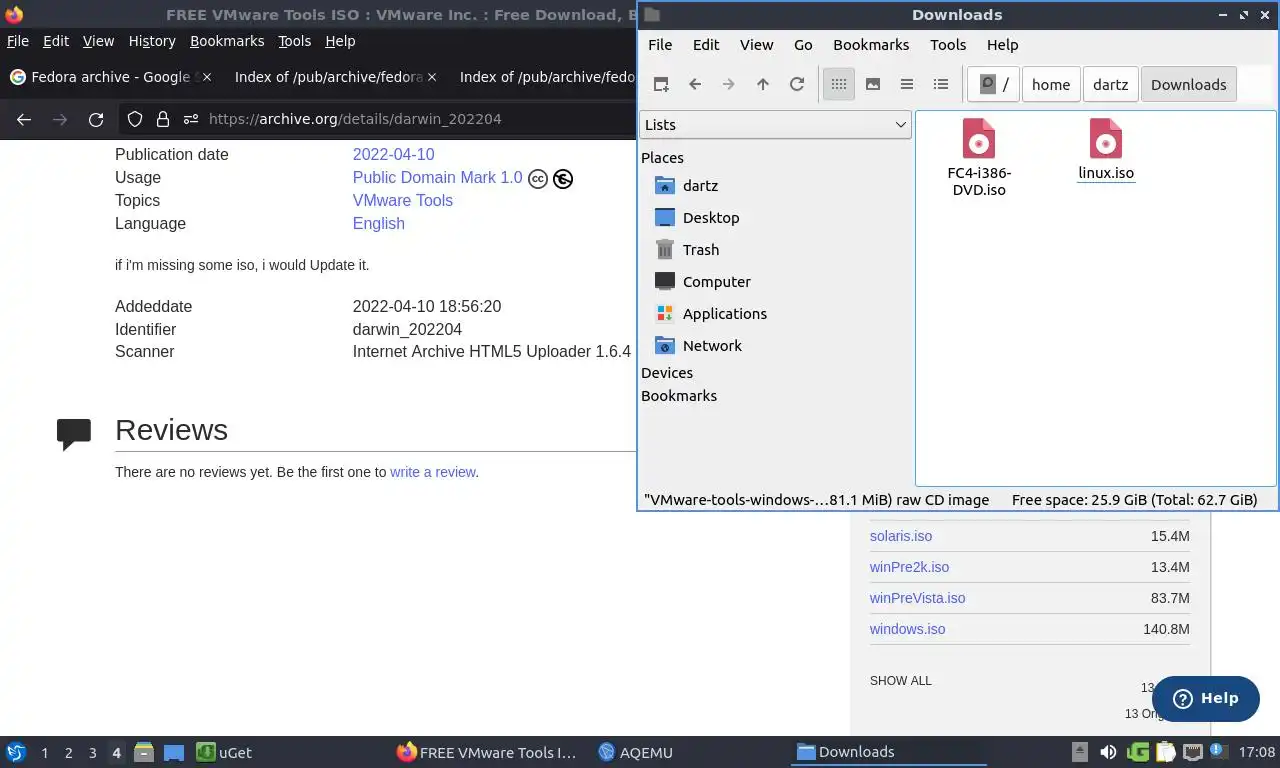Open the View menu in Downloads window
The width and height of the screenshot is (1280, 768).
click(756, 45)
